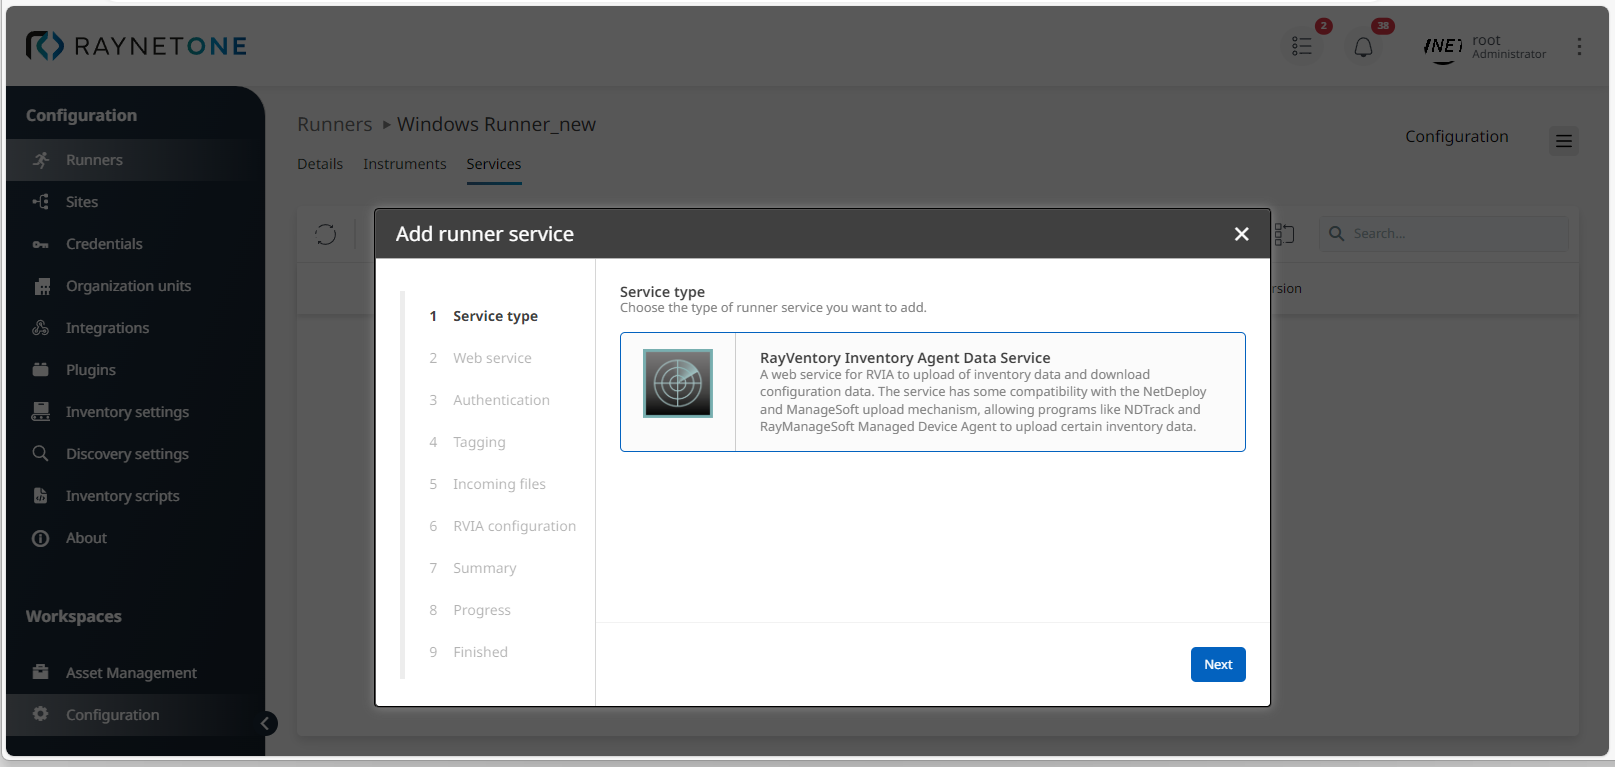
Task: Click the Plugins icon in the sidebar
Action: [41, 370]
